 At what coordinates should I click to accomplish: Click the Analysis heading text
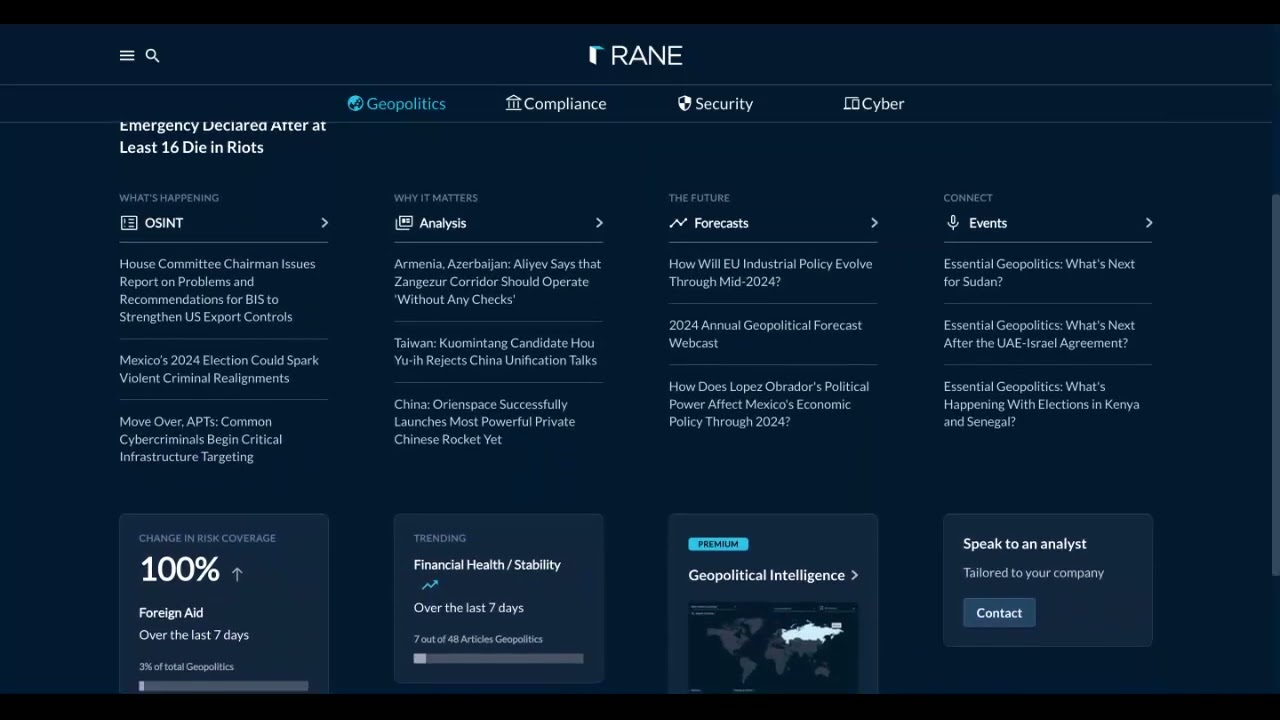coord(443,223)
